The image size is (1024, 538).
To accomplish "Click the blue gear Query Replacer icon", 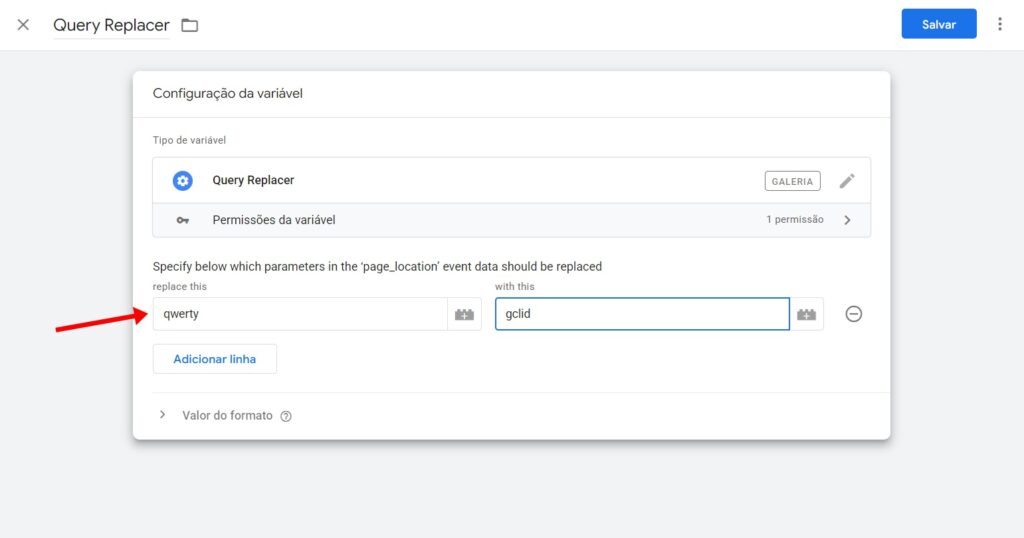I will coord(182,181).
